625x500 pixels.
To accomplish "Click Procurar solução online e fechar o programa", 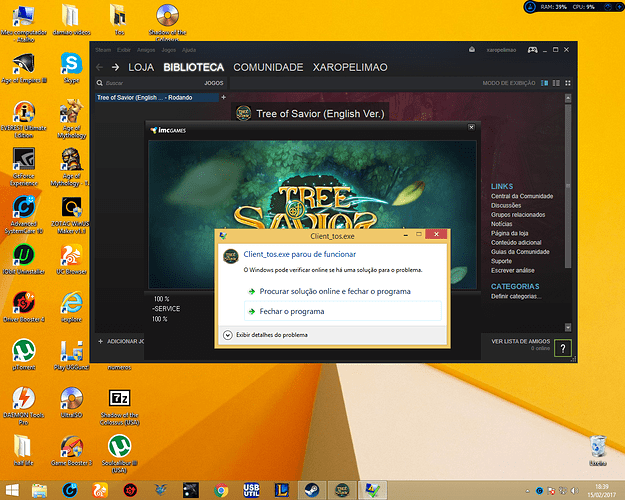I will click(x=336, y=291).
